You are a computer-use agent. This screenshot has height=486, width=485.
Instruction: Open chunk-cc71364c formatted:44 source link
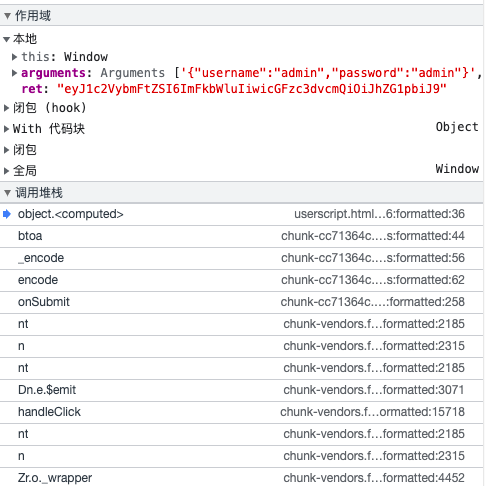click(x=373, y=236)
